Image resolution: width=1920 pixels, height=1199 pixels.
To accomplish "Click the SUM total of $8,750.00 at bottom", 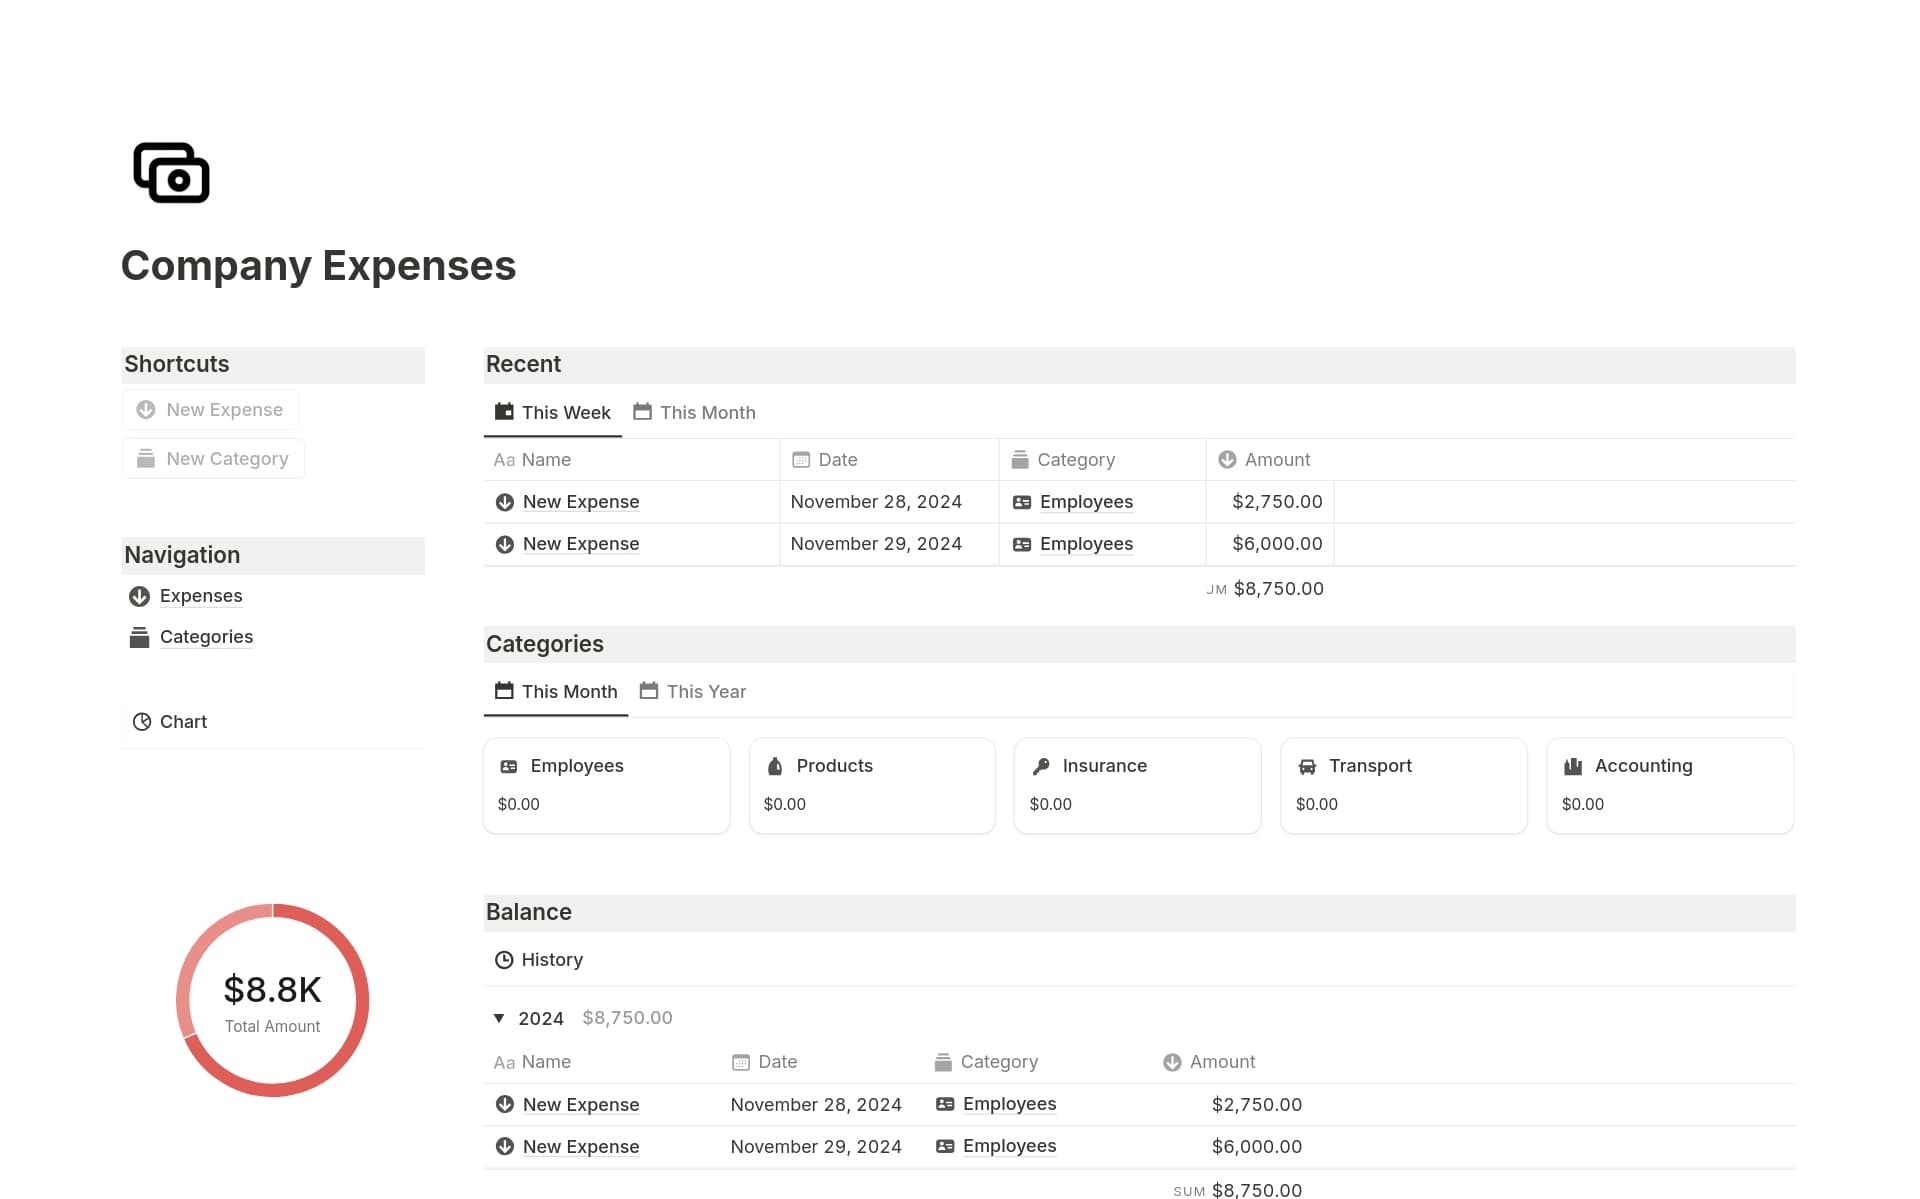I will [x=1256, y=1189].
